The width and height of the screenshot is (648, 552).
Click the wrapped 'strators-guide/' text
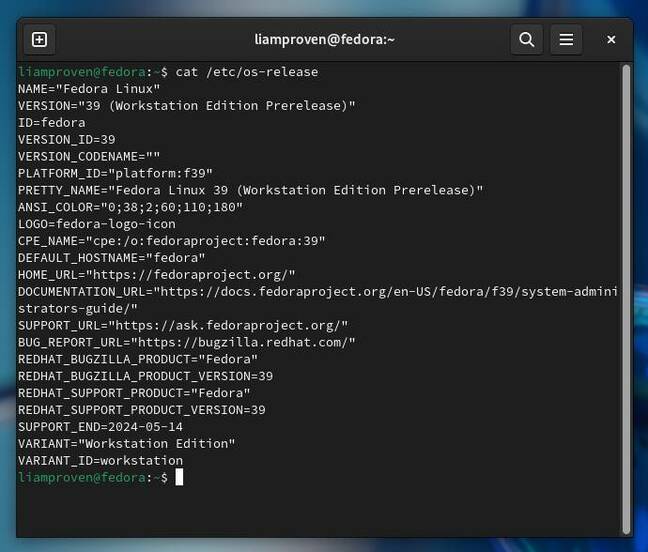(x=78, y=309)
